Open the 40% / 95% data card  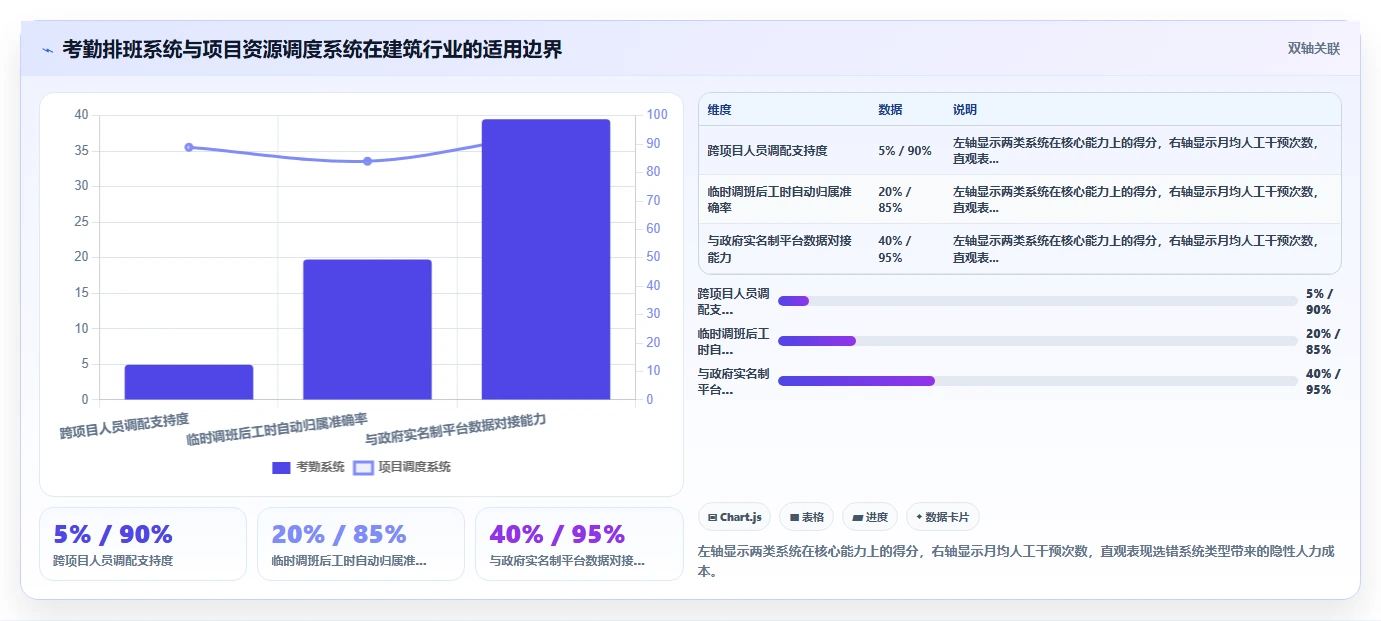click(x=579, y=544)
